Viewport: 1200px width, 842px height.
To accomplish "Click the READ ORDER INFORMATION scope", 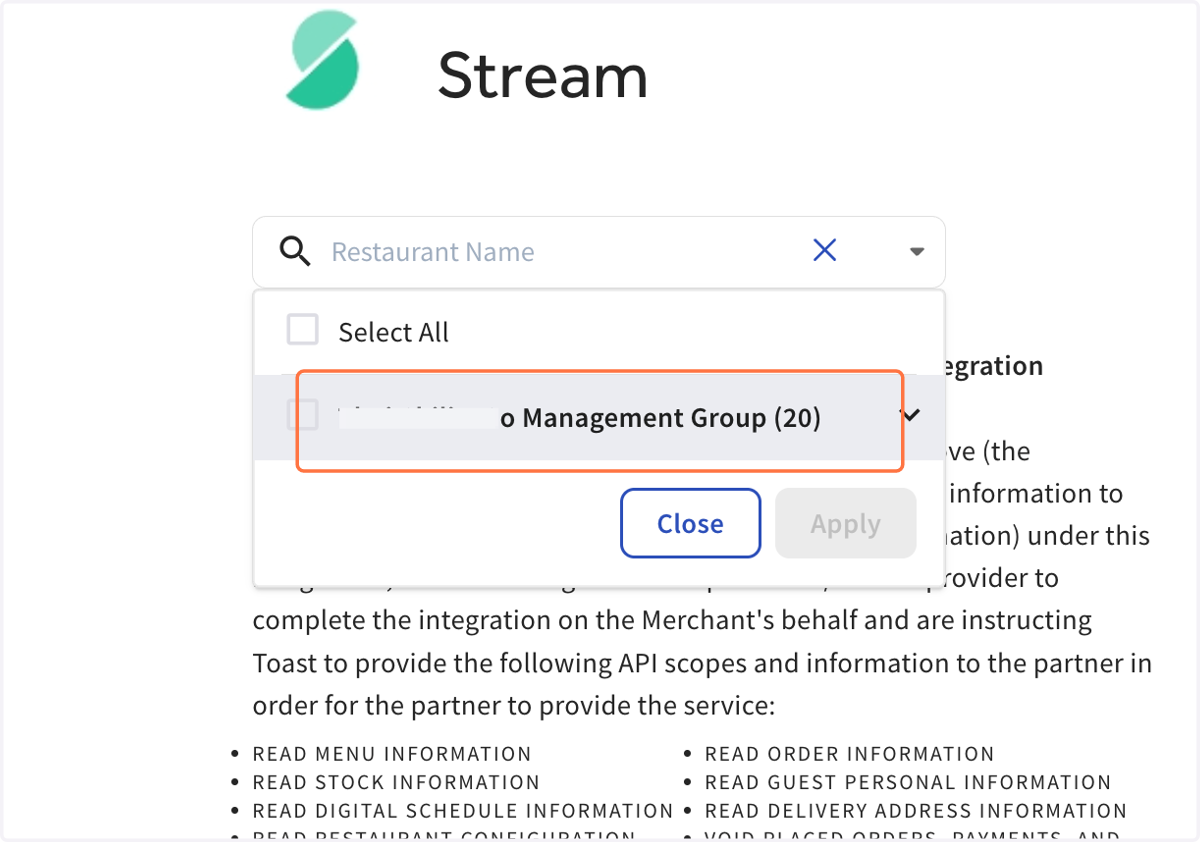I will tap(850, 754).
